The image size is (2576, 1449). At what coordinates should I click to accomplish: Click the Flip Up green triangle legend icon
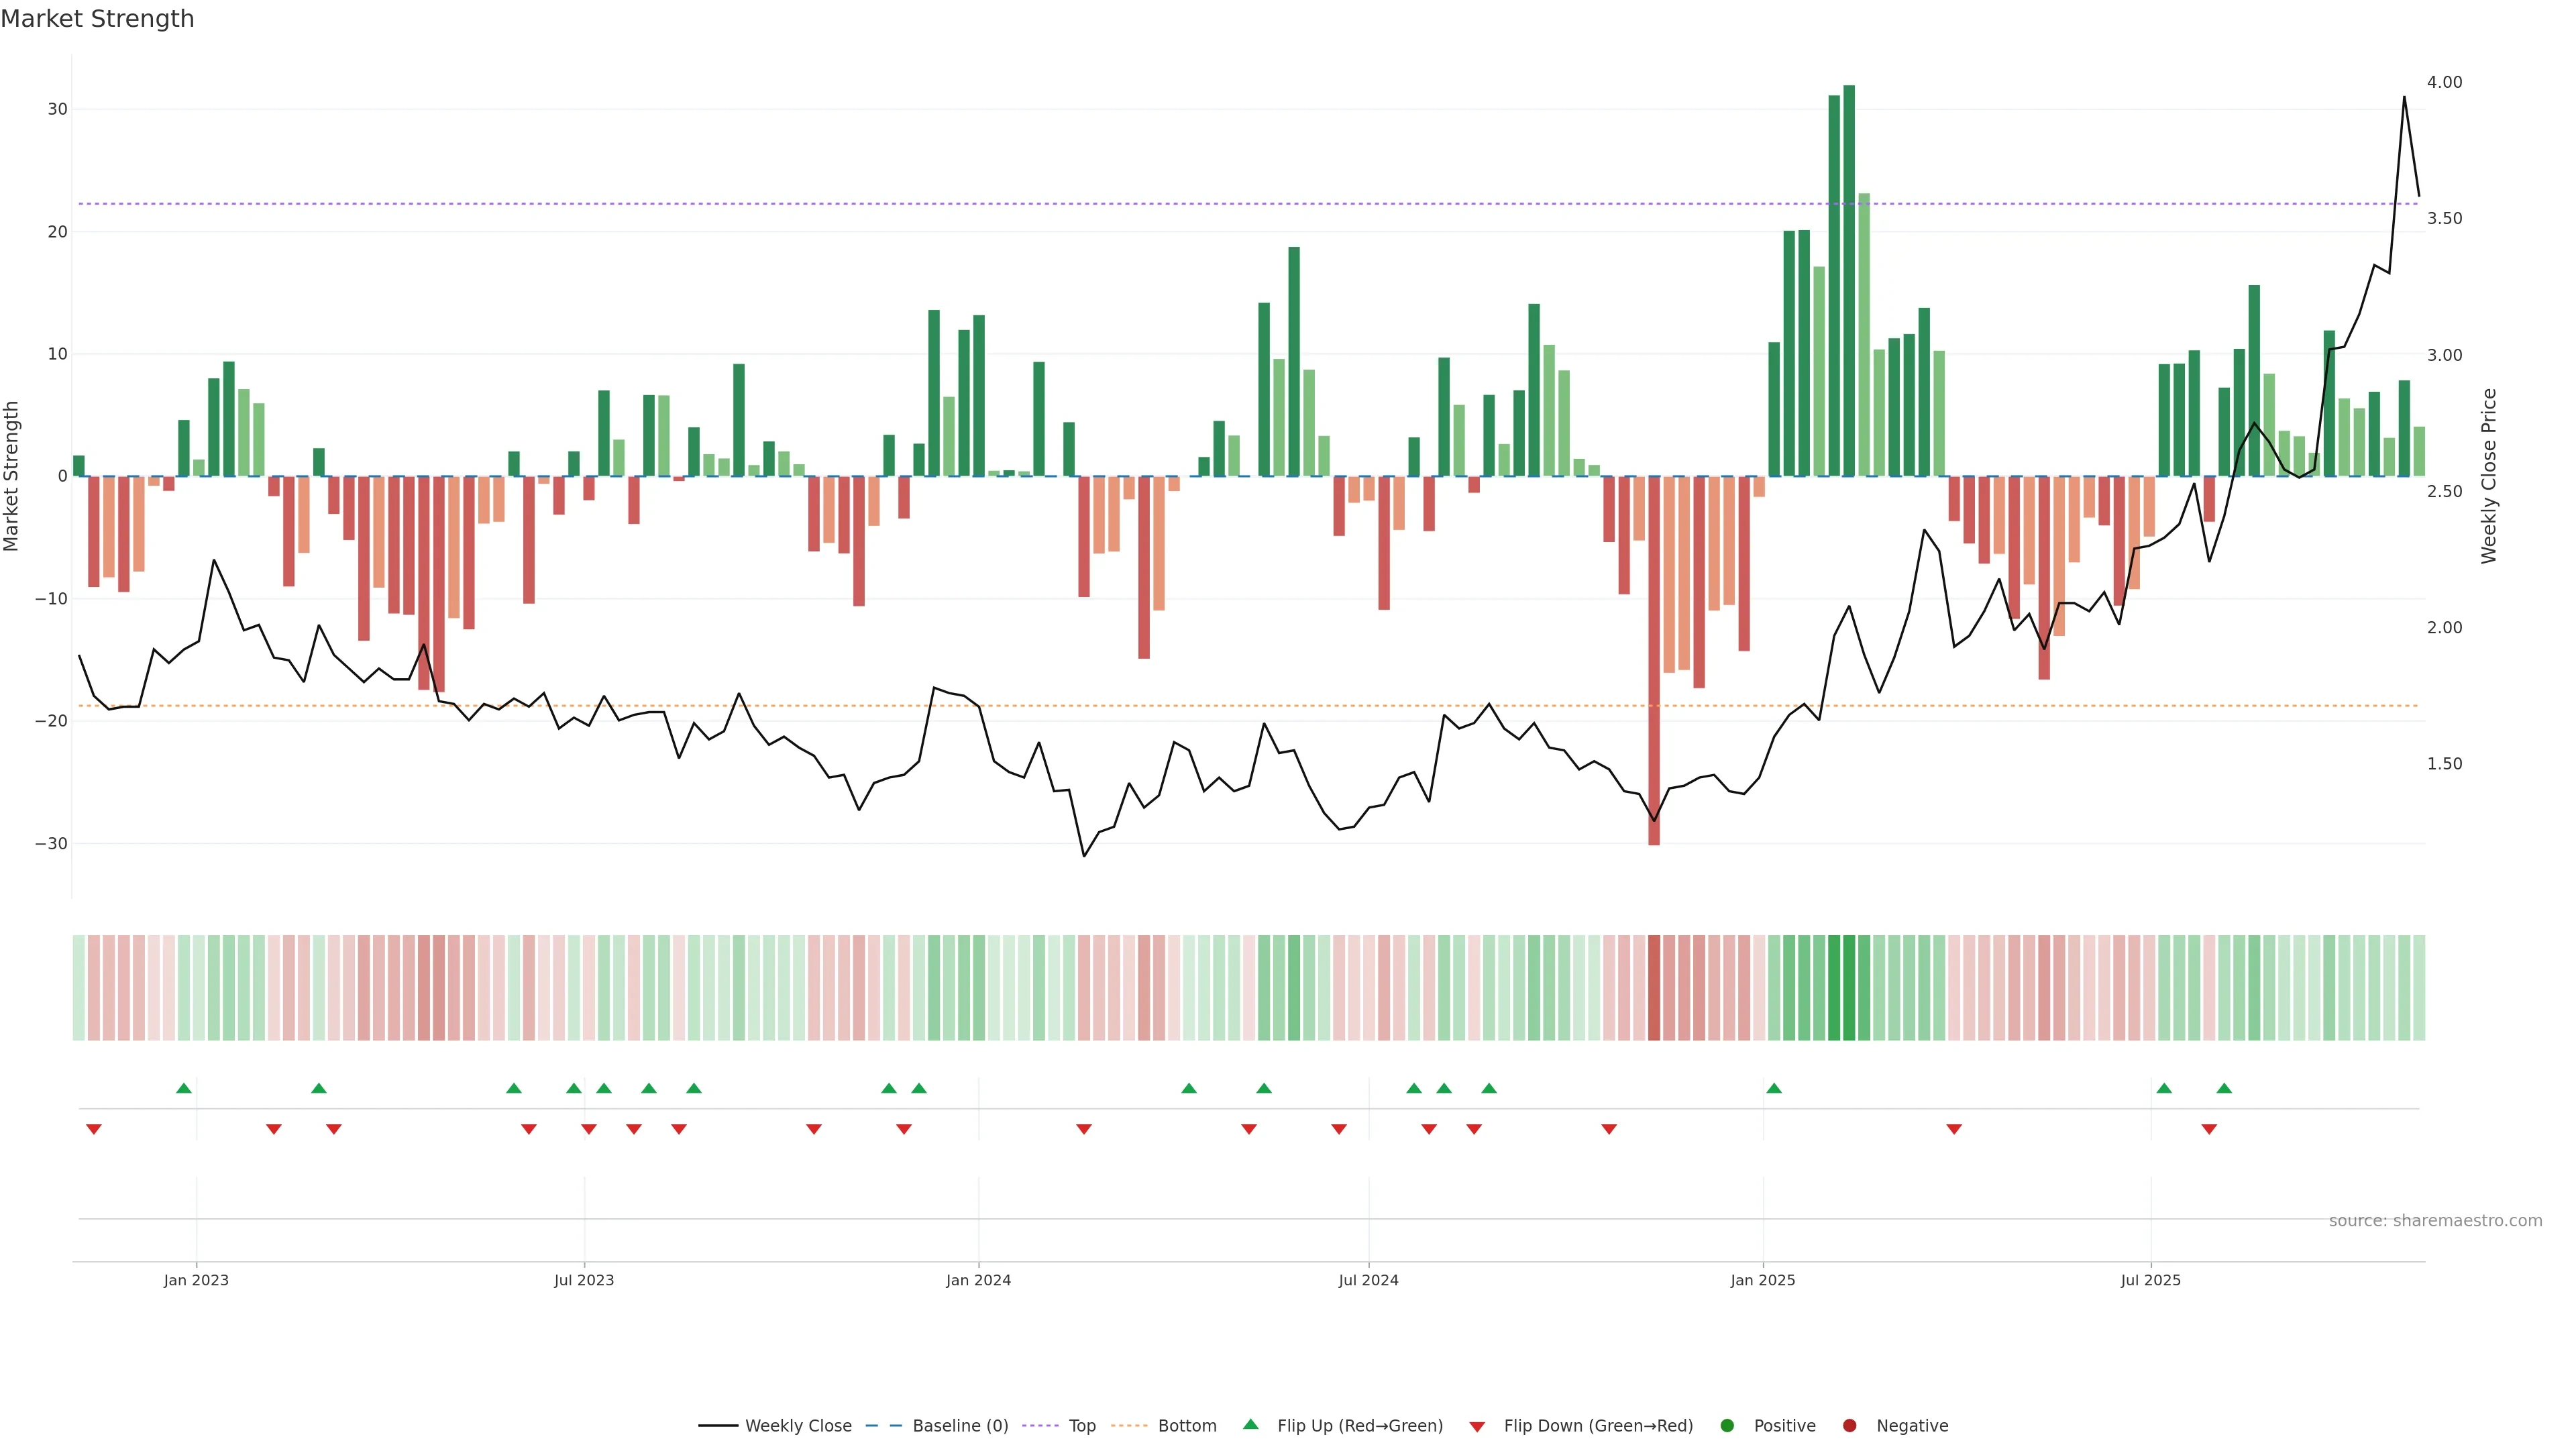[x=1250, y=1425]
